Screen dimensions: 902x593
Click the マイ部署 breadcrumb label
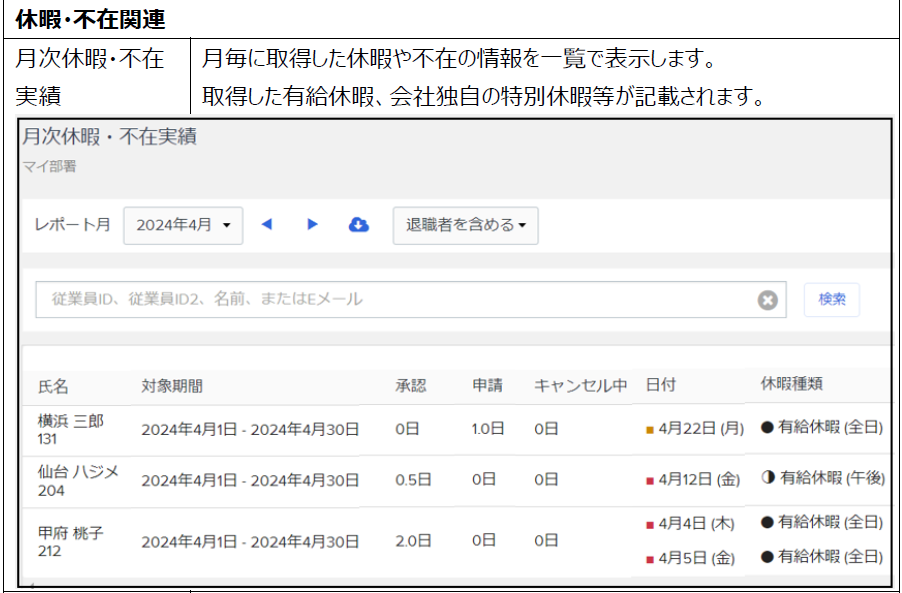click(x=49, y=166)
